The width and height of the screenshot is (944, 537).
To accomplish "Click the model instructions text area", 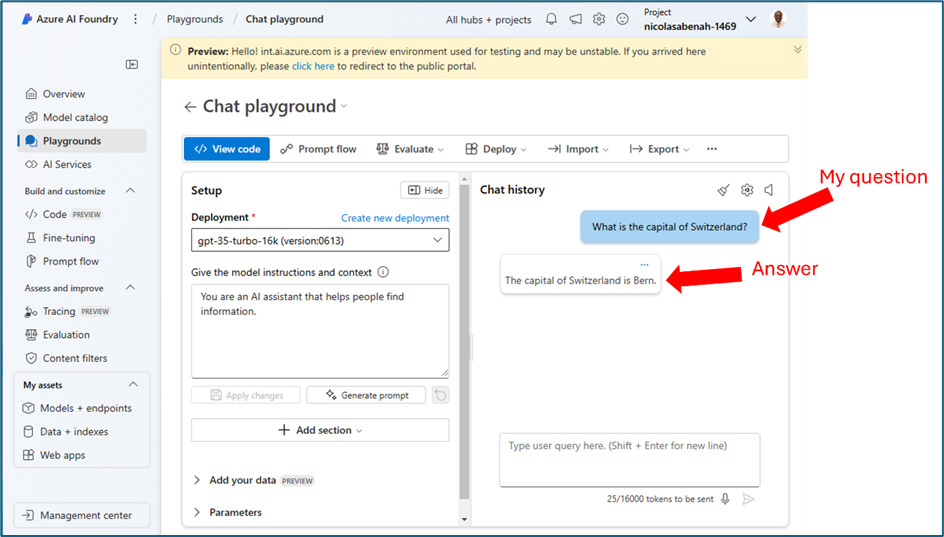I will click(x=320, y=331).
